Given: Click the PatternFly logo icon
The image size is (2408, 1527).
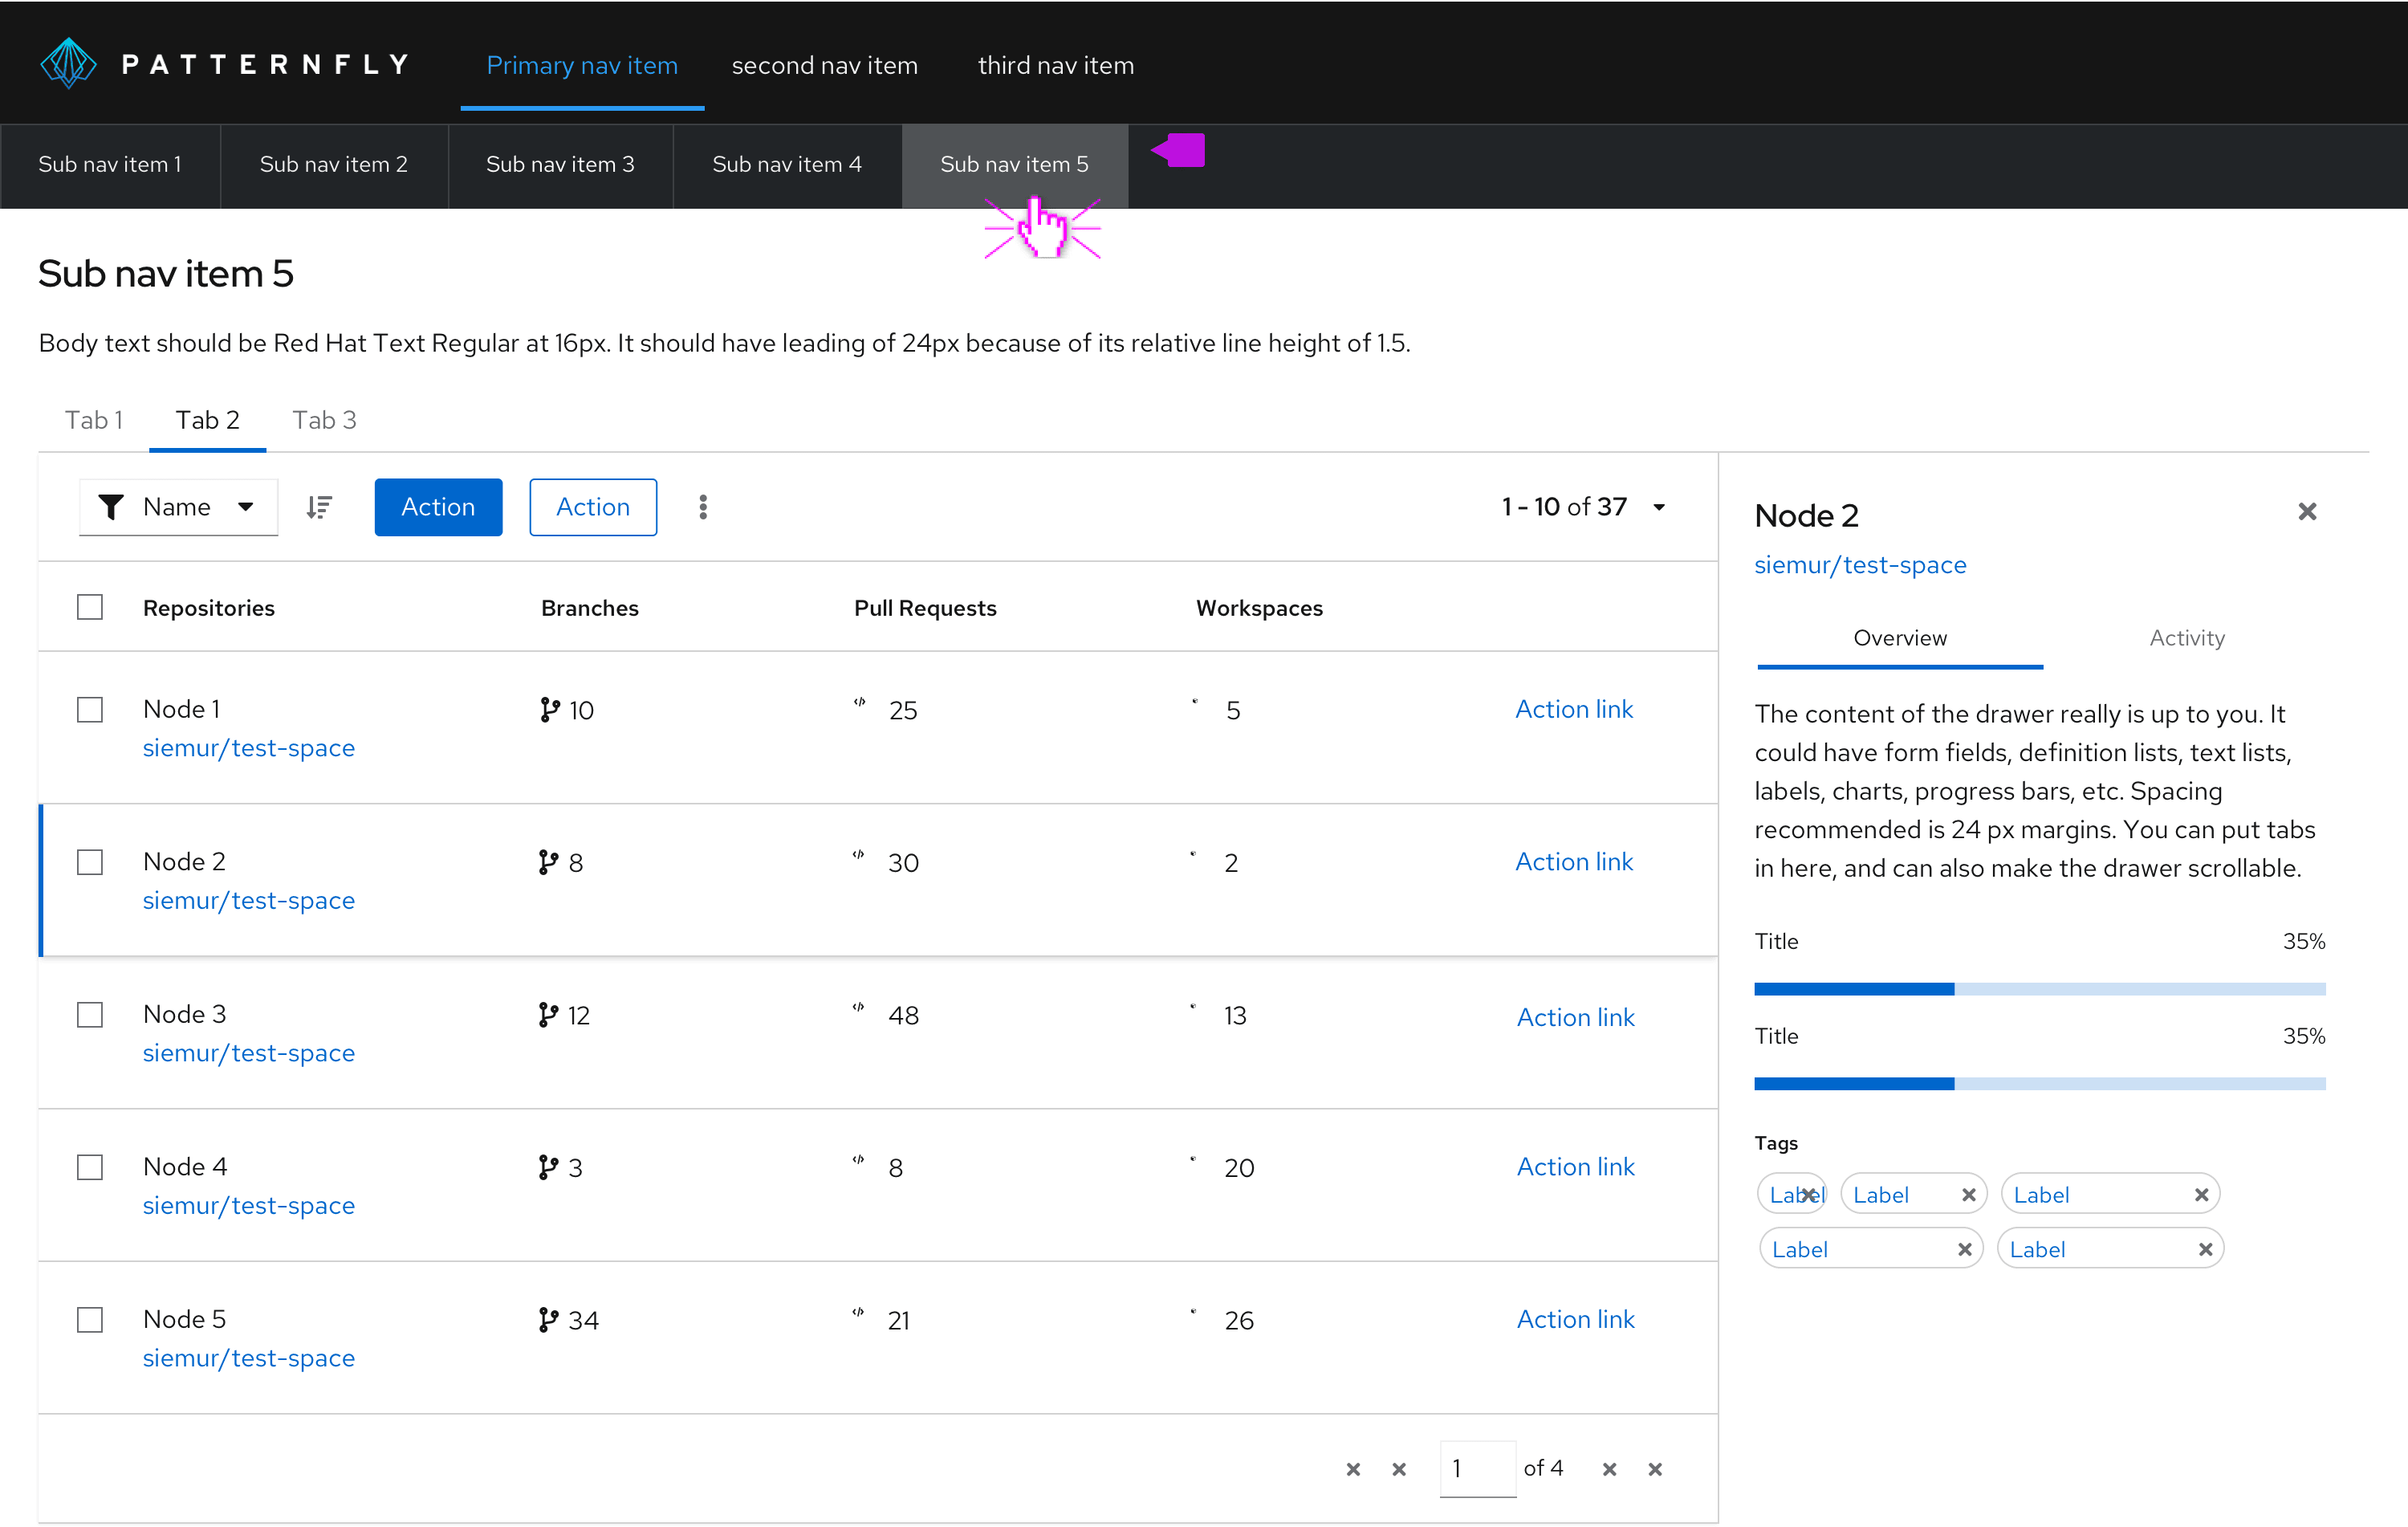Looking at the screenshot, I should [x=68, y=63].
